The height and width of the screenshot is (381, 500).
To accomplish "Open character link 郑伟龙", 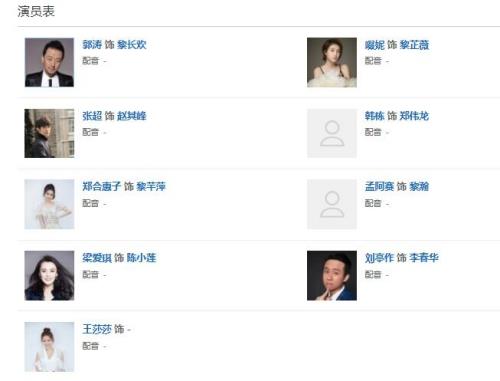I will 414,116.
